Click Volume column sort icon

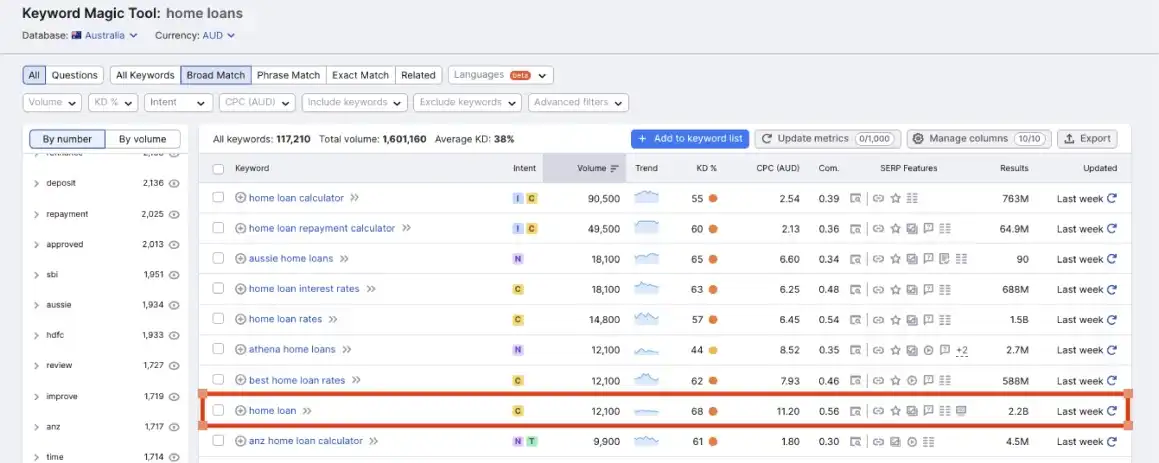[614, 169]
